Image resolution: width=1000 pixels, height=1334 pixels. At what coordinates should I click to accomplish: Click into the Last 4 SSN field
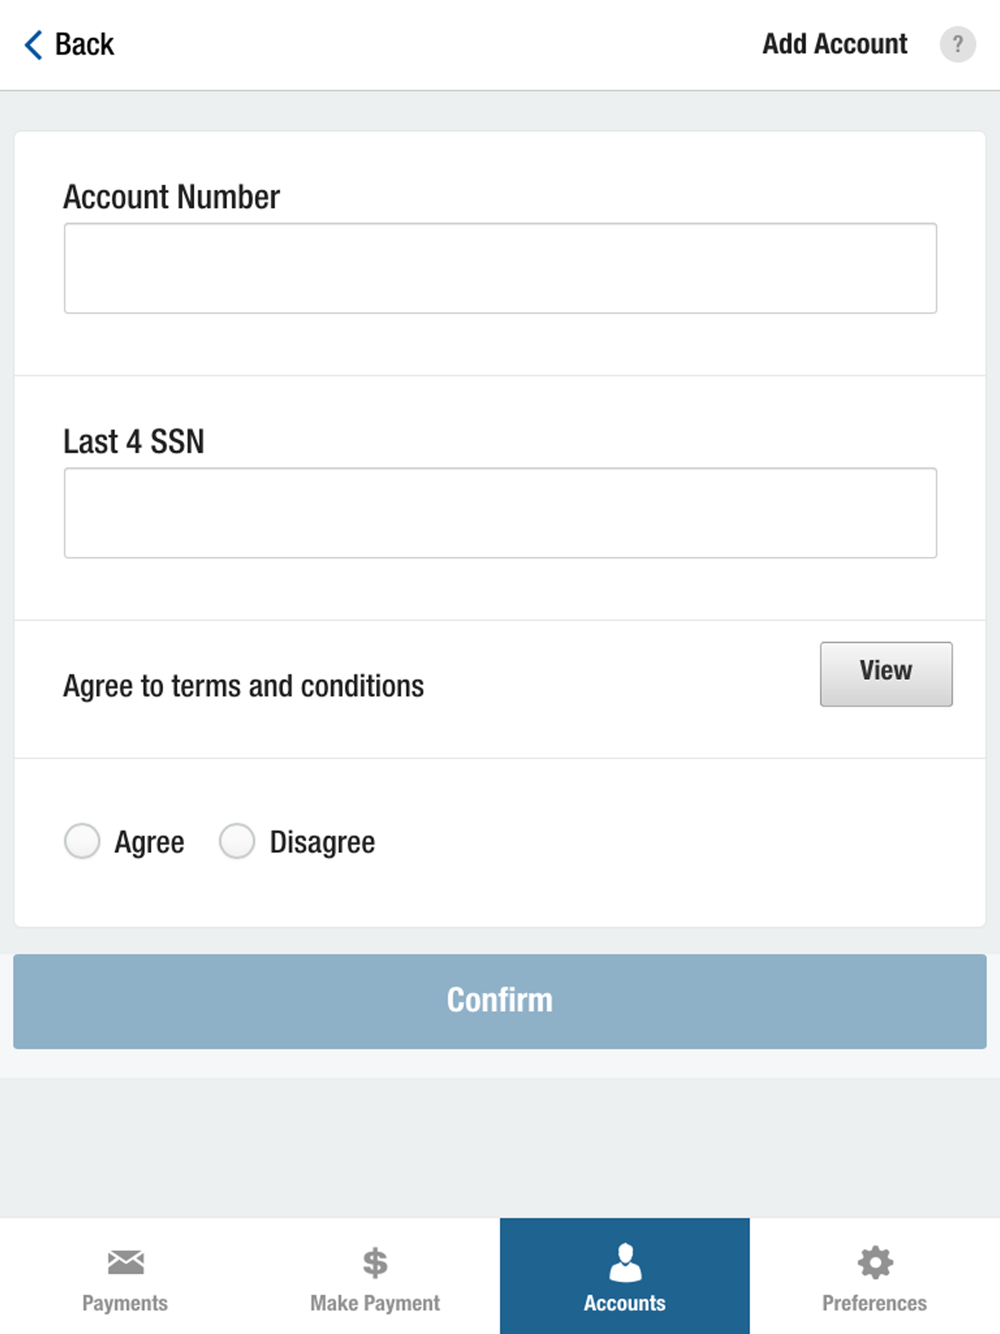click(x=500, y=513)
